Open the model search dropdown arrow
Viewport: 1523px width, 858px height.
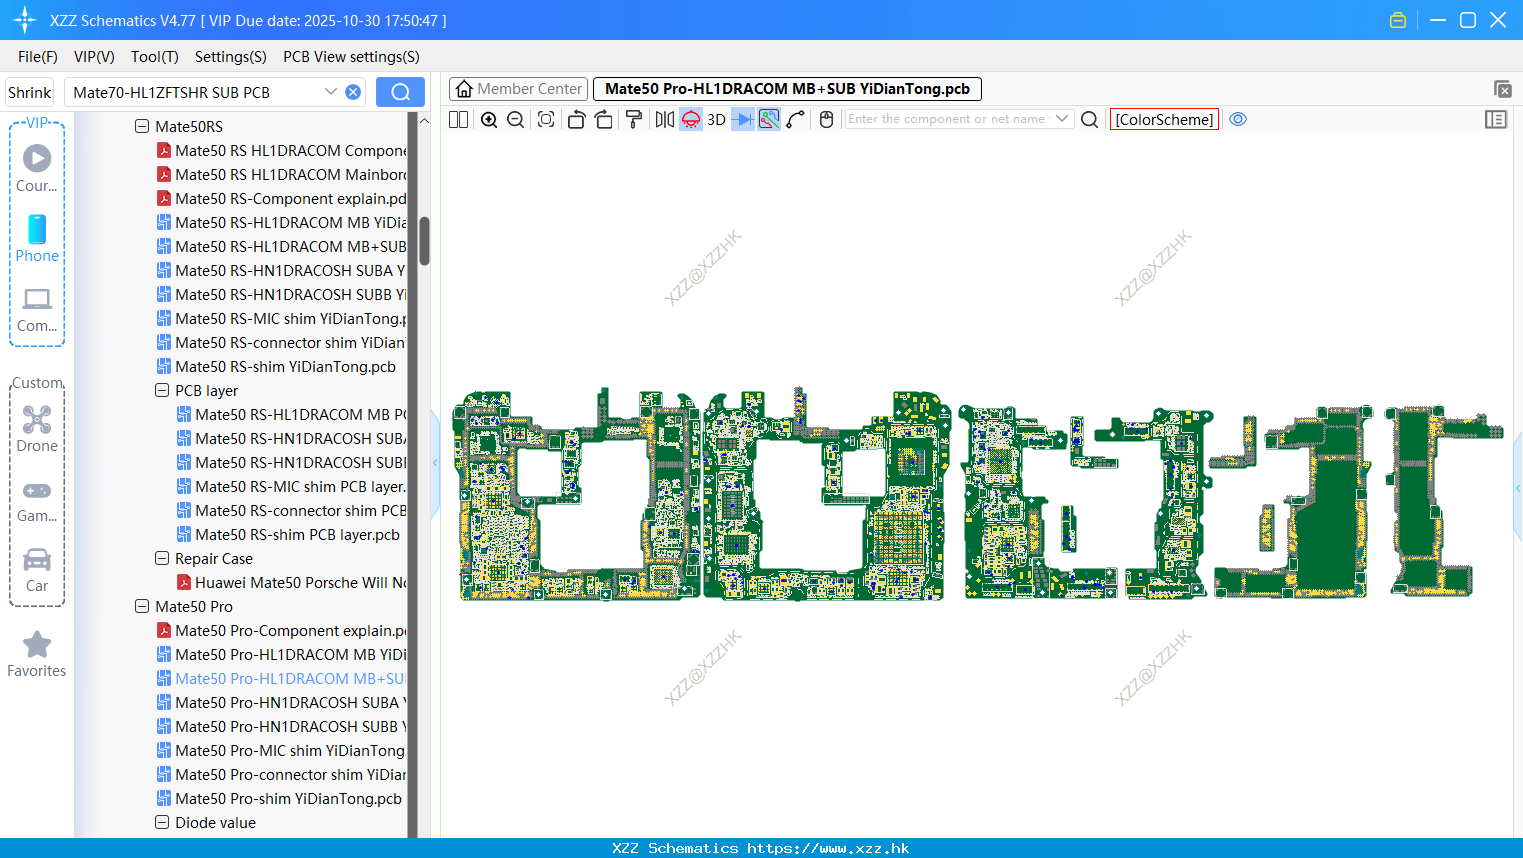(331, 92)
